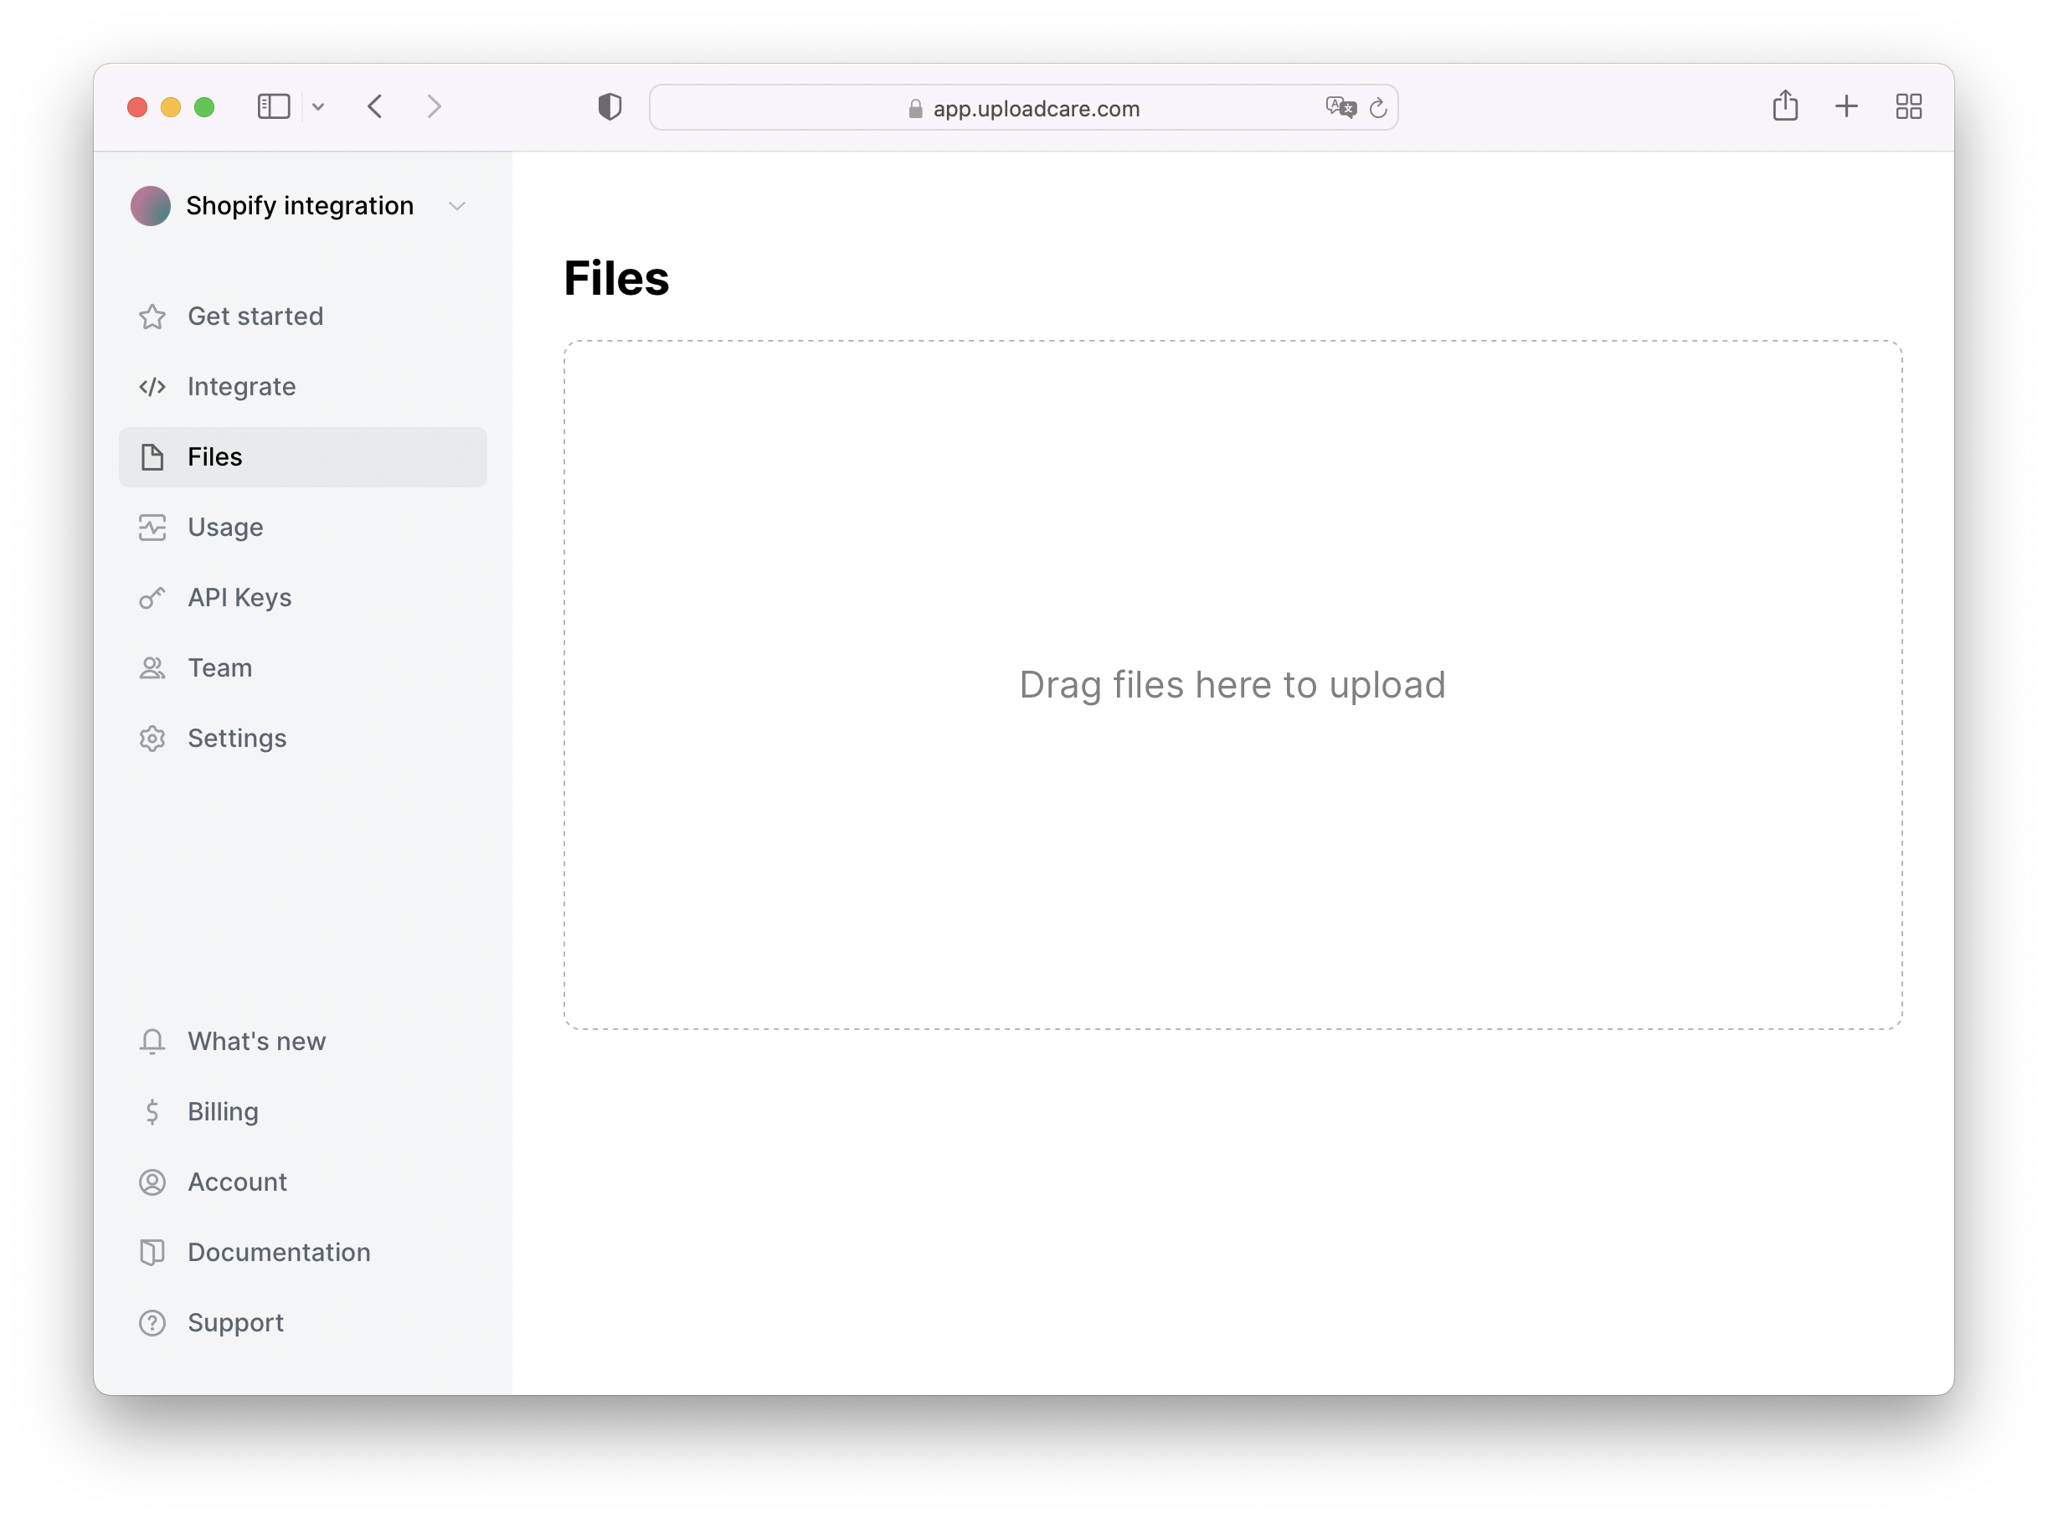
Task: Click the What's new bell icon
Action: pyautogui.click(x=152, y=1041)
